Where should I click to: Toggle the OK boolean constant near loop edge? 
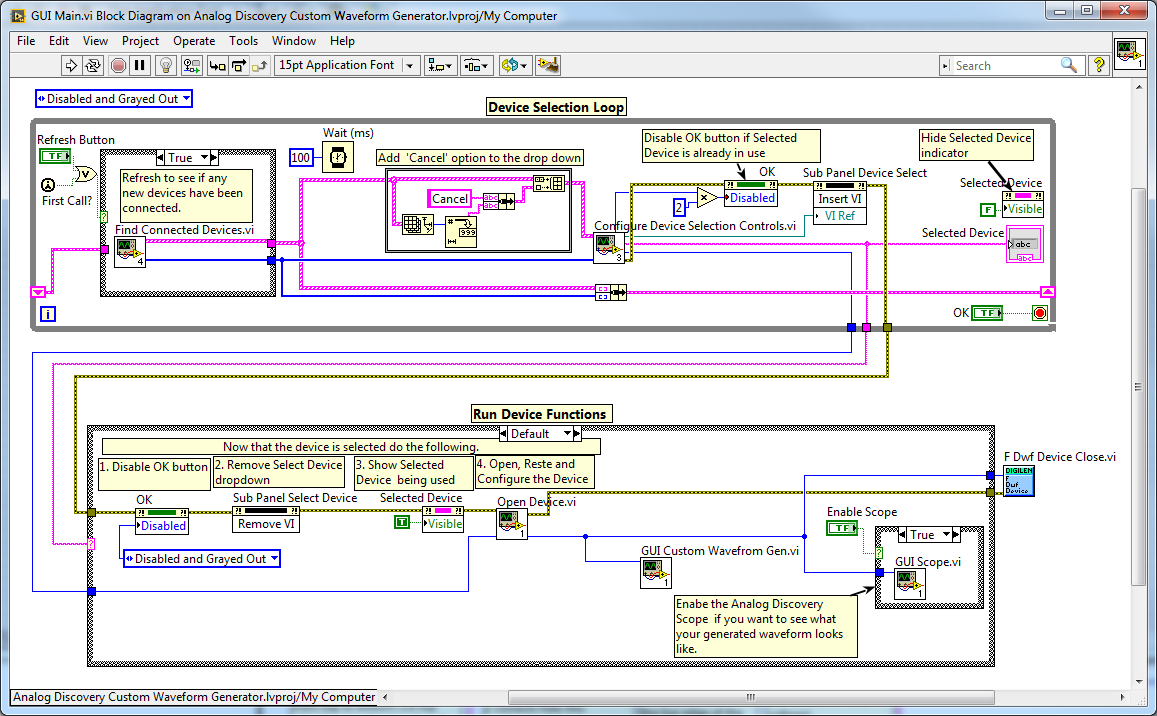(x=988, y=312)
